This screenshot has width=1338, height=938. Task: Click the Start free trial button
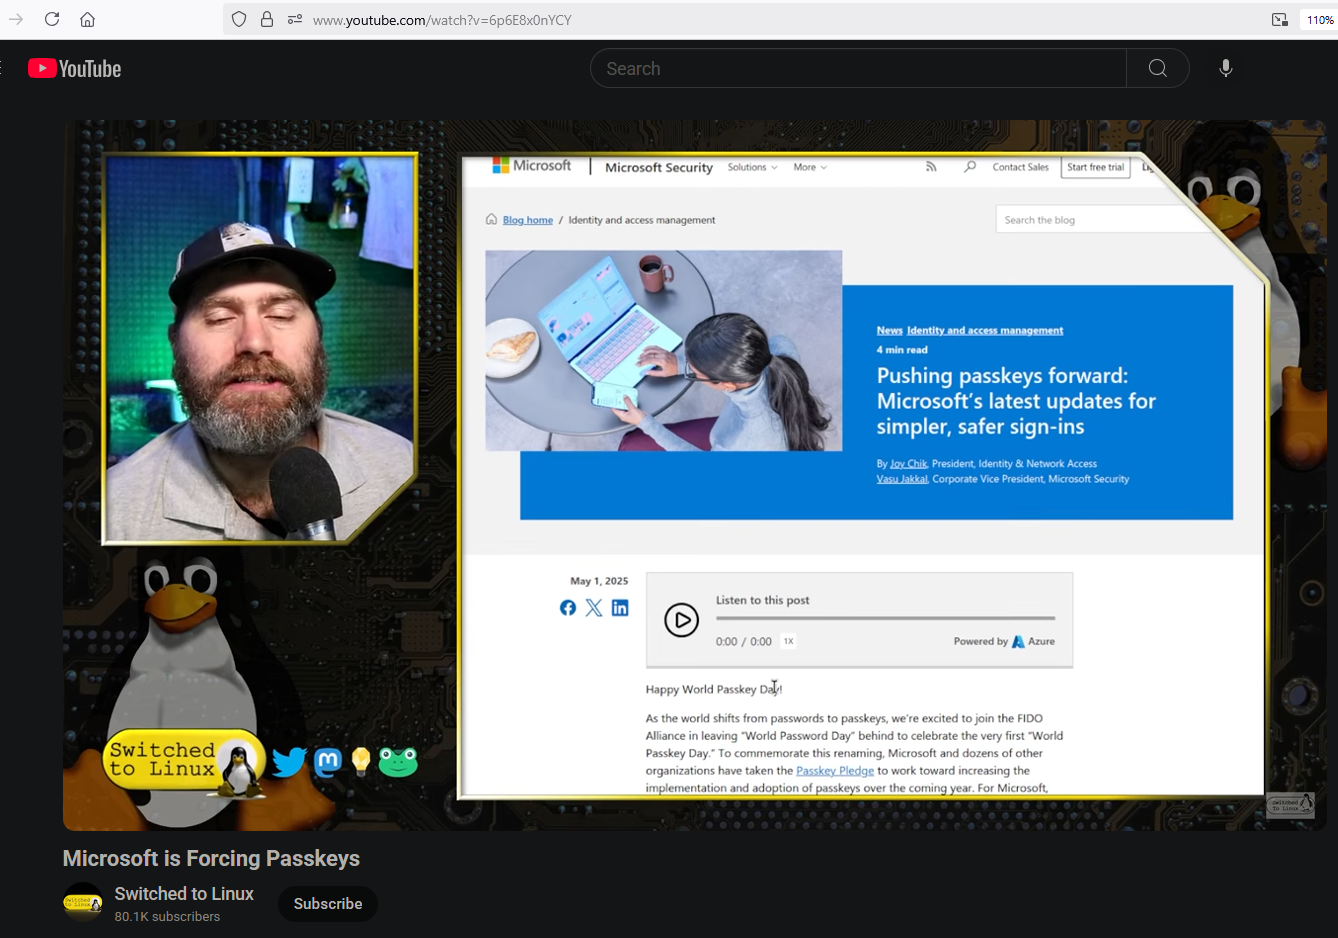pos(1095,167)
